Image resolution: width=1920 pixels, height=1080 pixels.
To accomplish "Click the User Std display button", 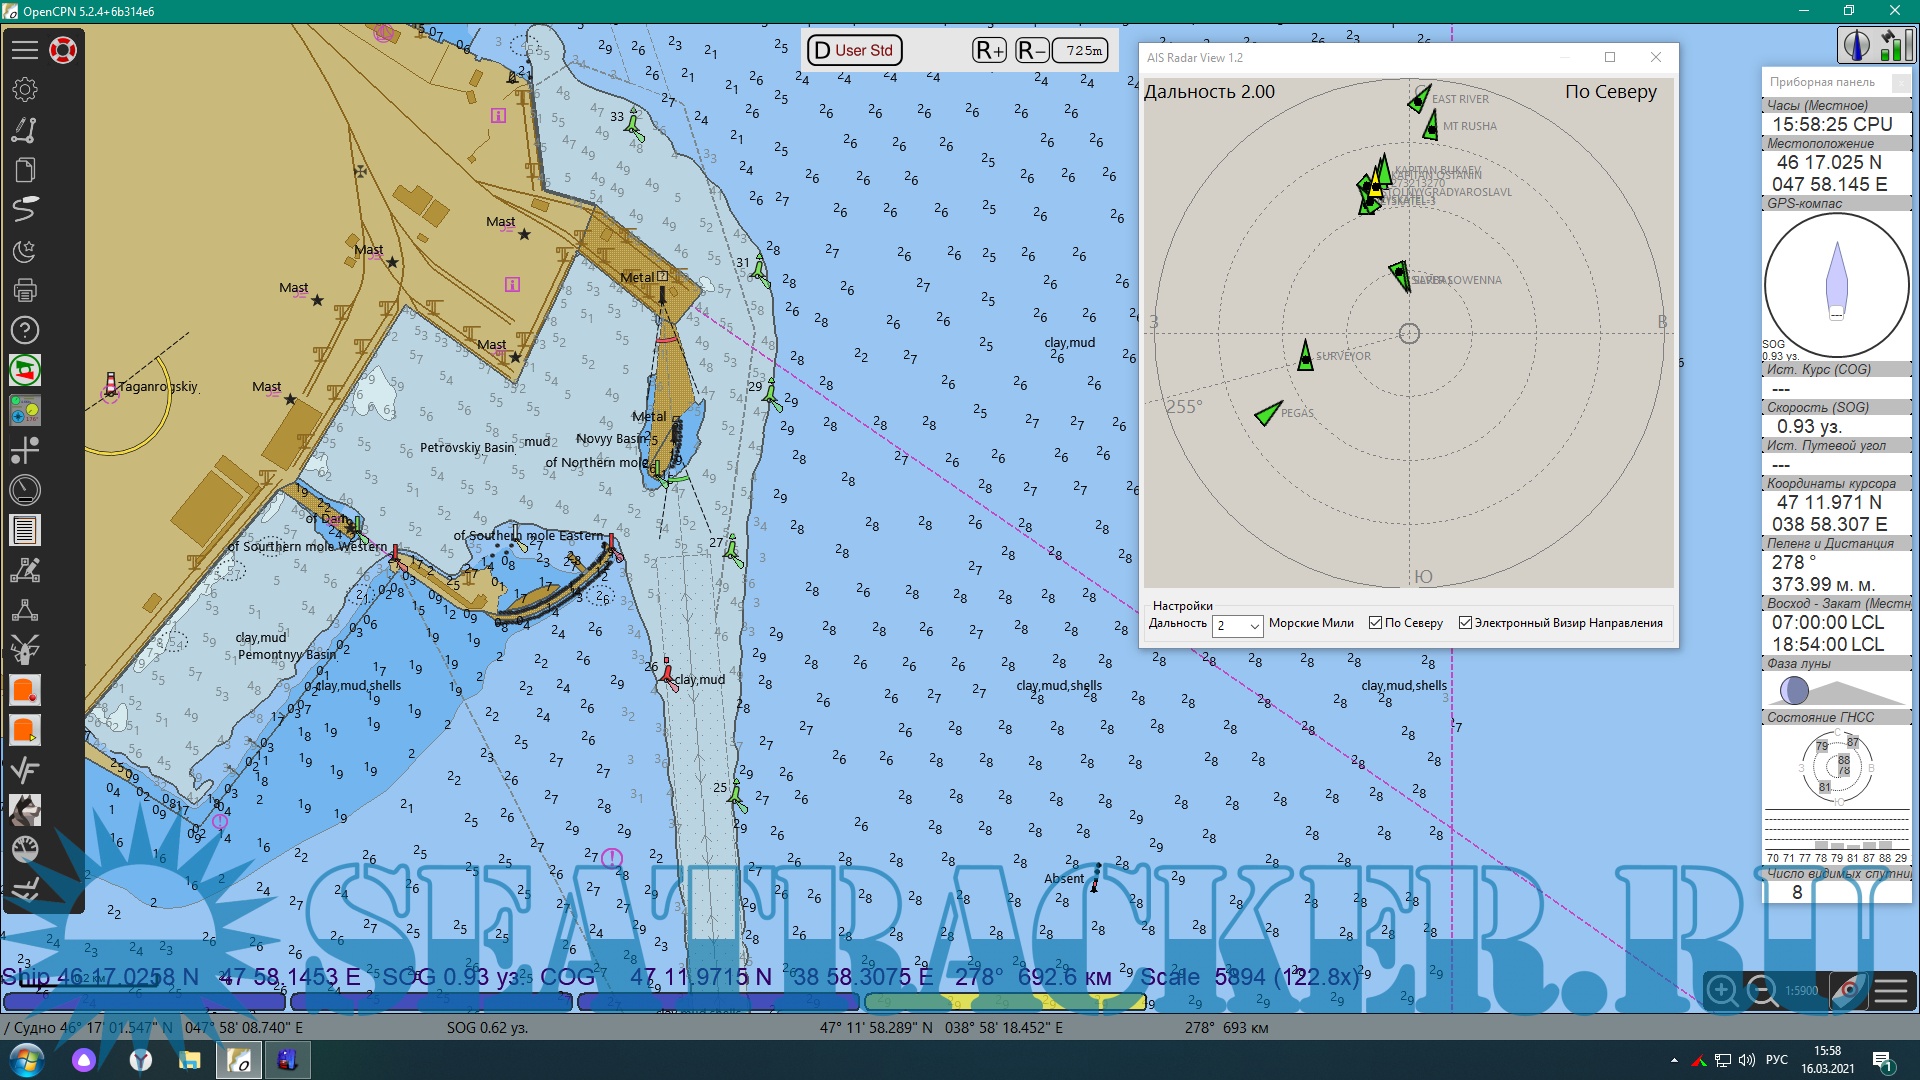I will [x=854, y=50].
